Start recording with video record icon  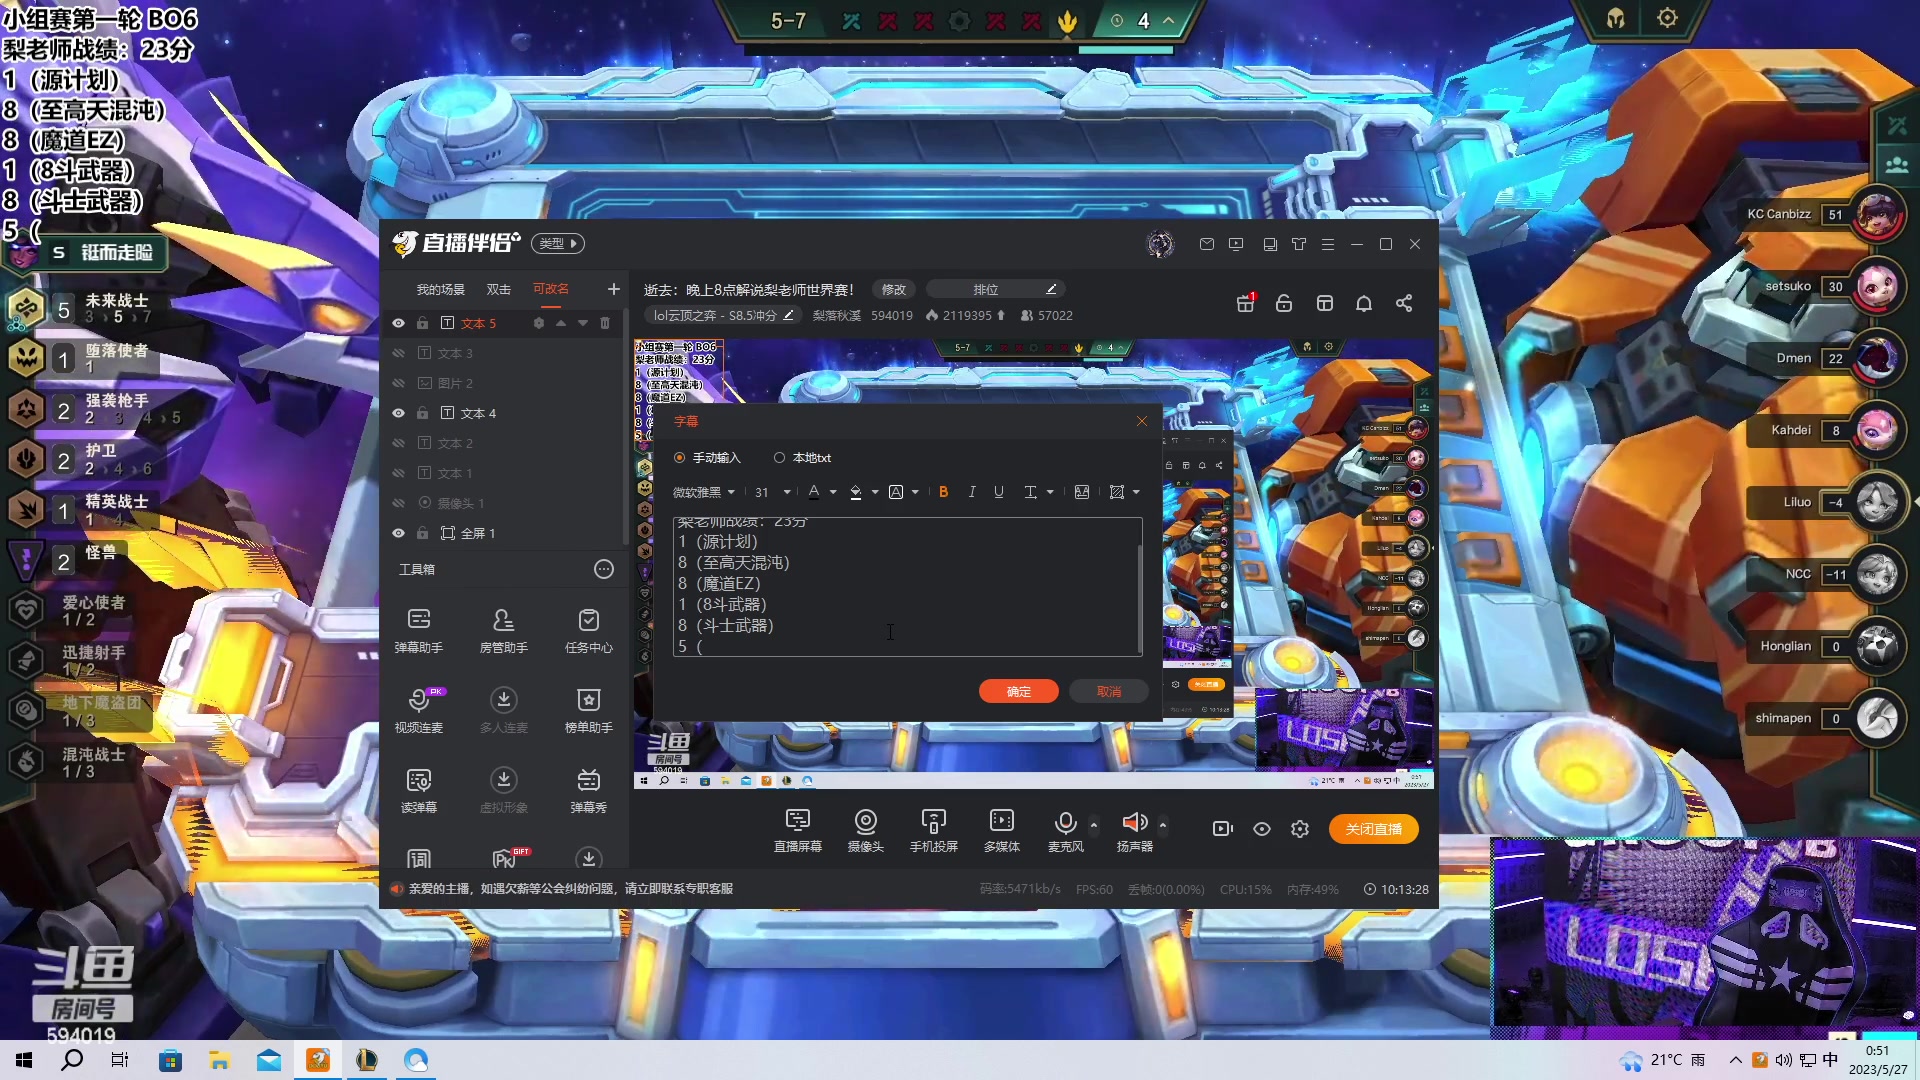tap(1222, 829)
